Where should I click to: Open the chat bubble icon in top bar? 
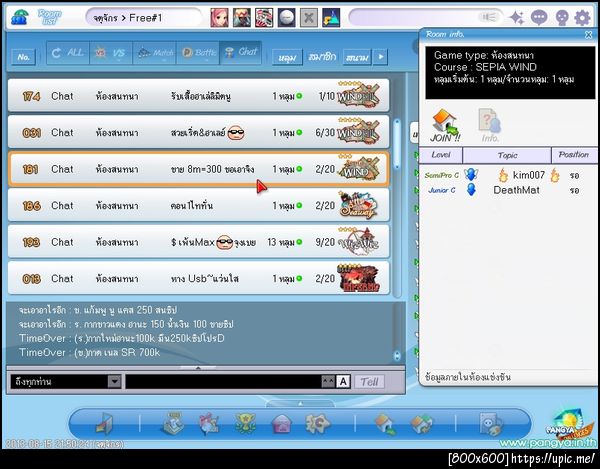click(539, 18)
